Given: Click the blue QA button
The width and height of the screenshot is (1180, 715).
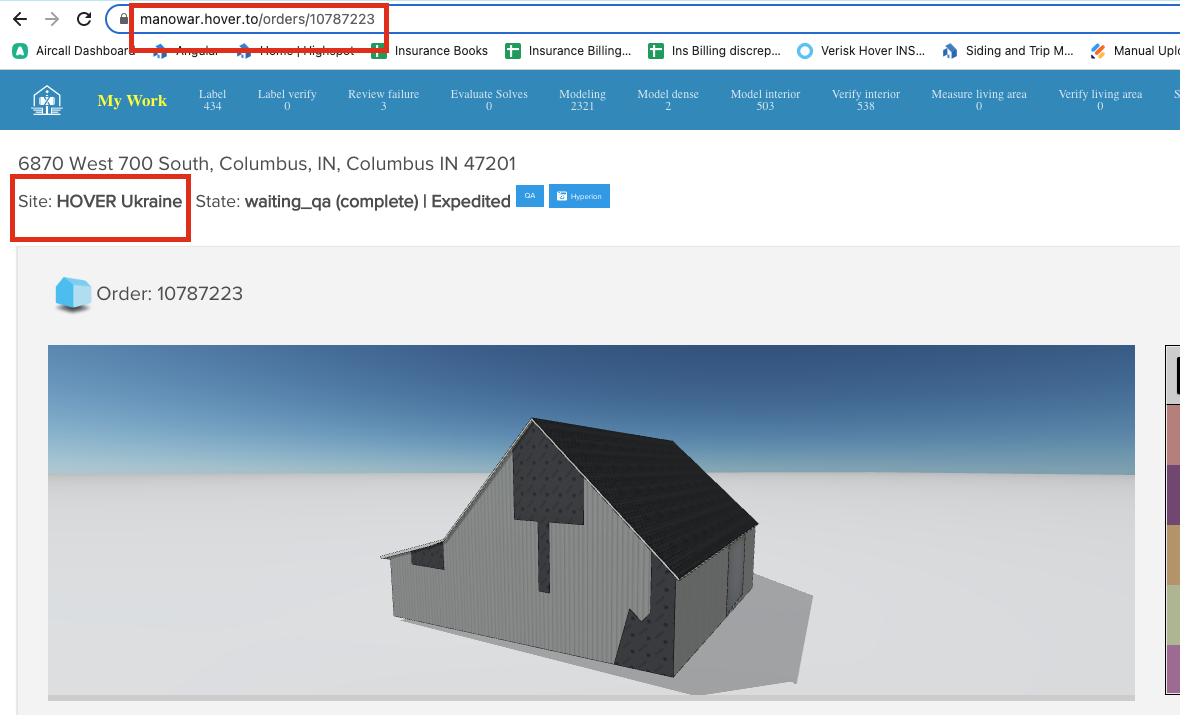Looking at the screenshot, I should pos(530,196).
